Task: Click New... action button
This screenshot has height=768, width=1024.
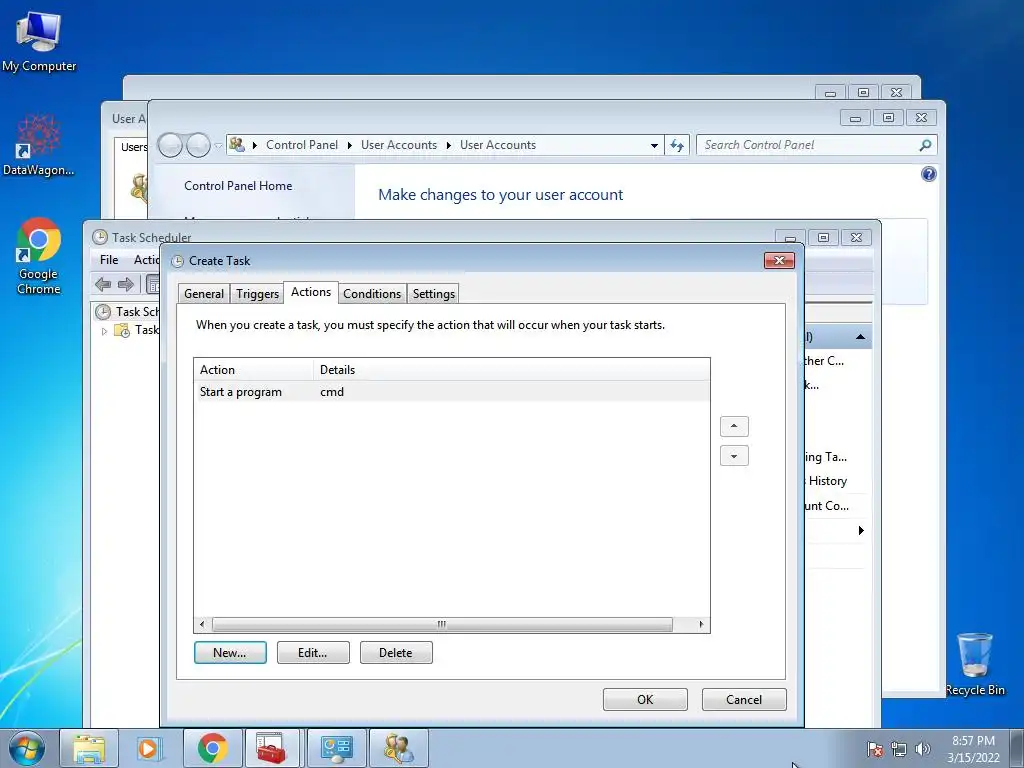Action: (x=230, y=652)
